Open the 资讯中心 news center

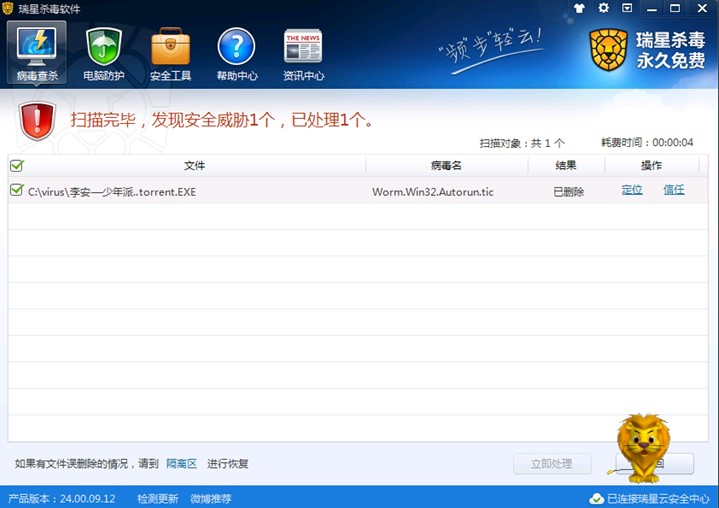tap(303, 53)
